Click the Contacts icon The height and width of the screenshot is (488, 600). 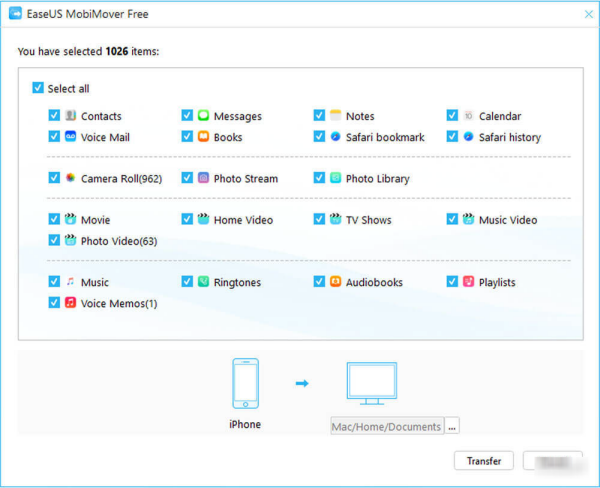pyautogui.click(x=71, y=116)
